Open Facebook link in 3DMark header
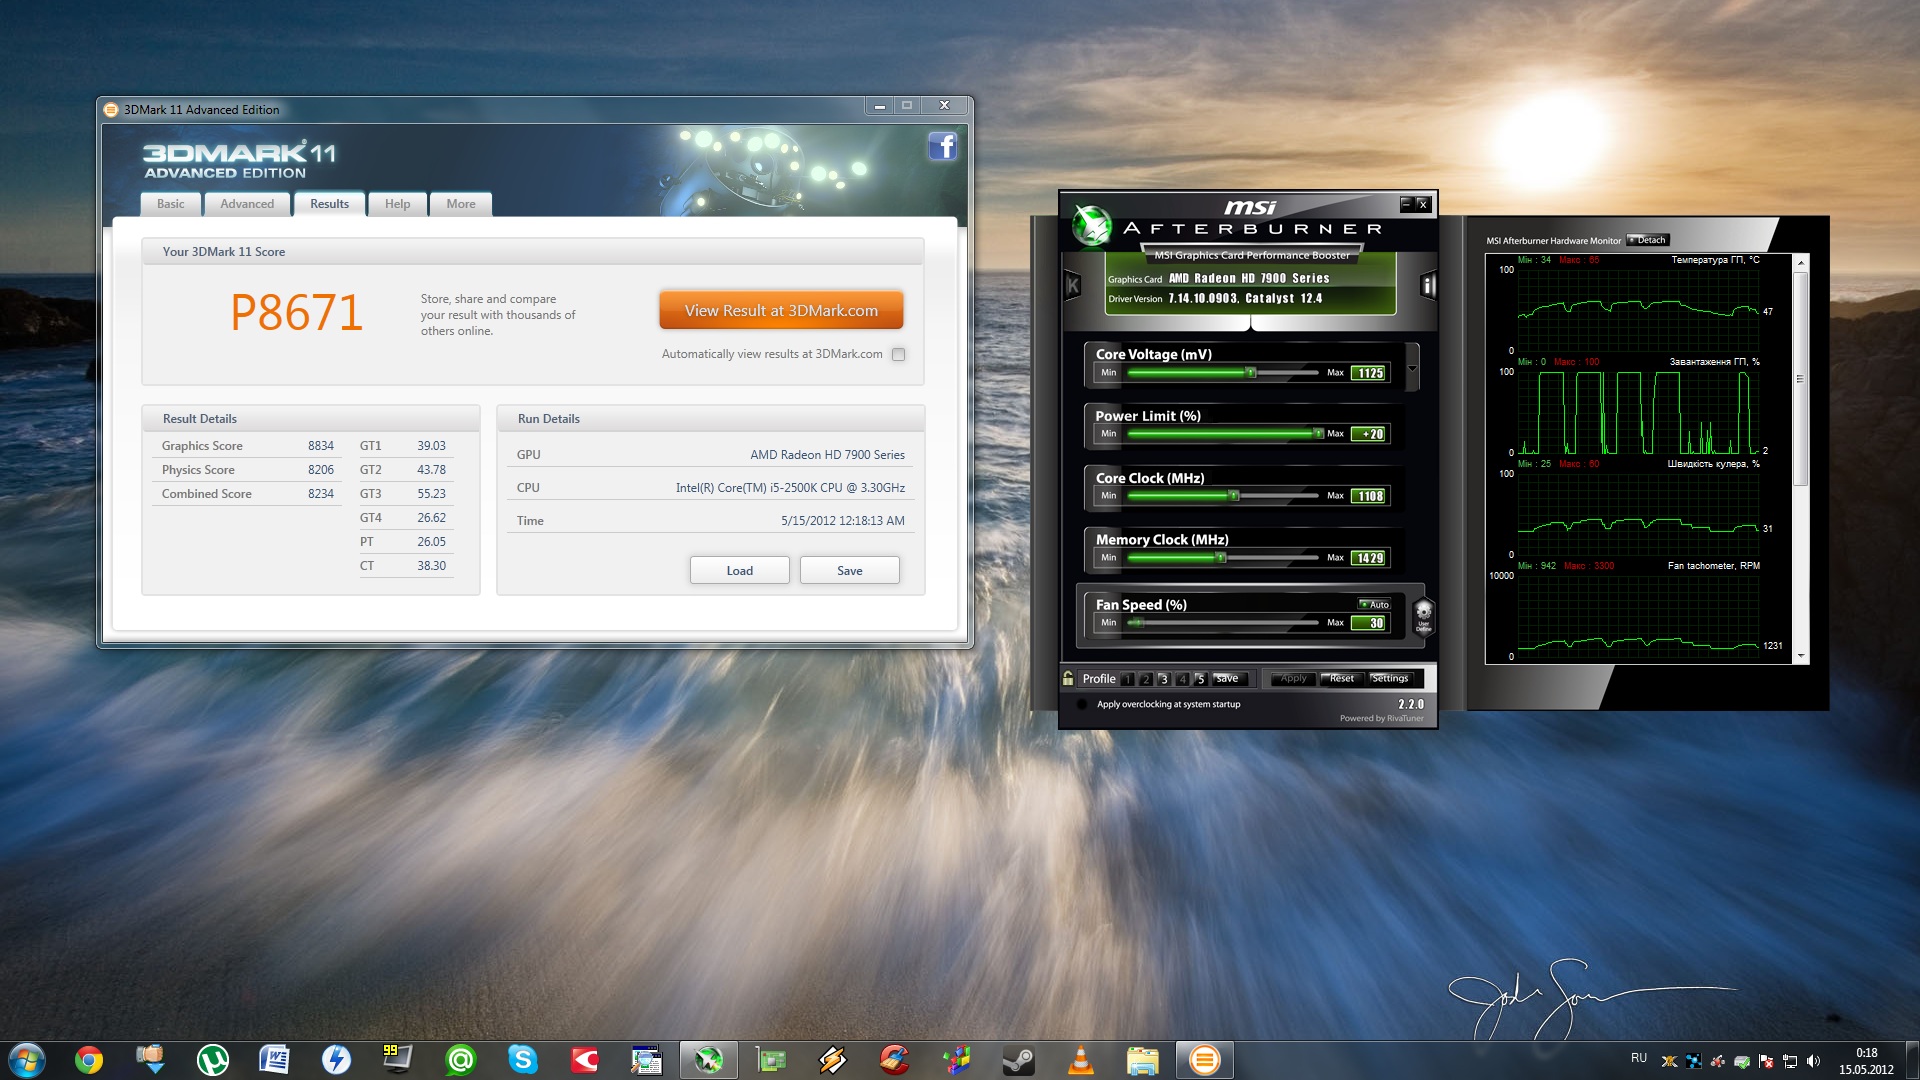 pyautogui.click(x=942, y=147)
